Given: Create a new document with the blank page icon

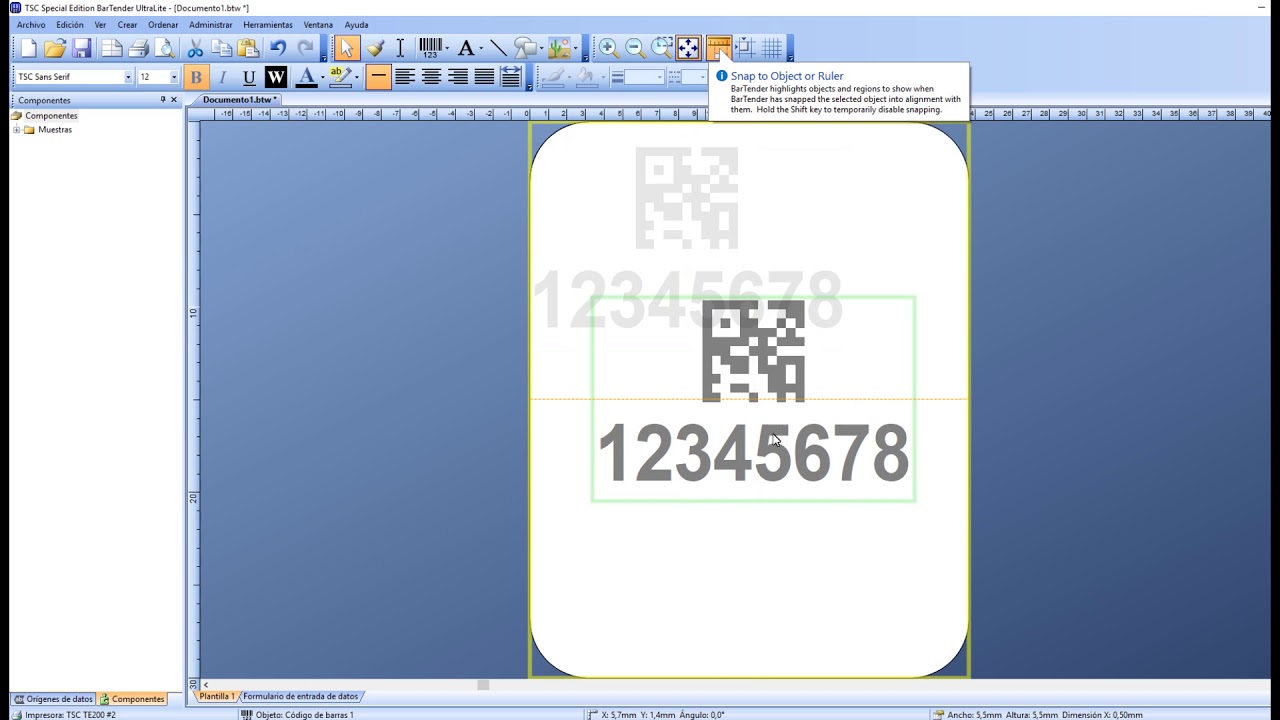Looking at the screenshot, I should (x=28, y=48).
